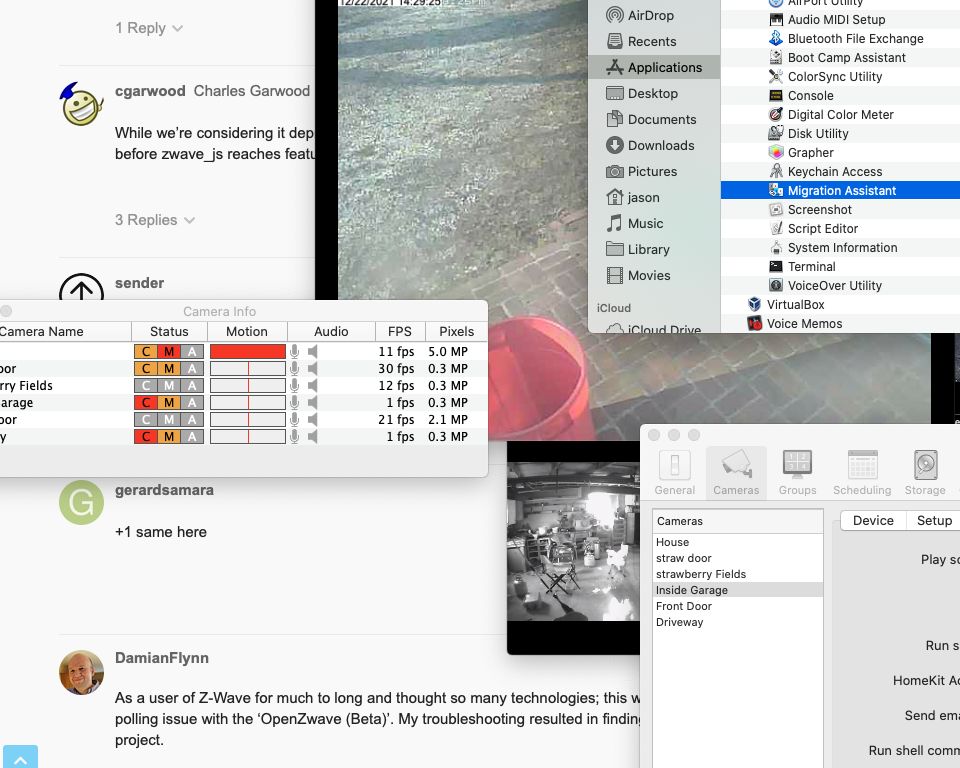Toggle M status on 21 fps camera row
The image size is (960, 768).
[x=169, y=420]
